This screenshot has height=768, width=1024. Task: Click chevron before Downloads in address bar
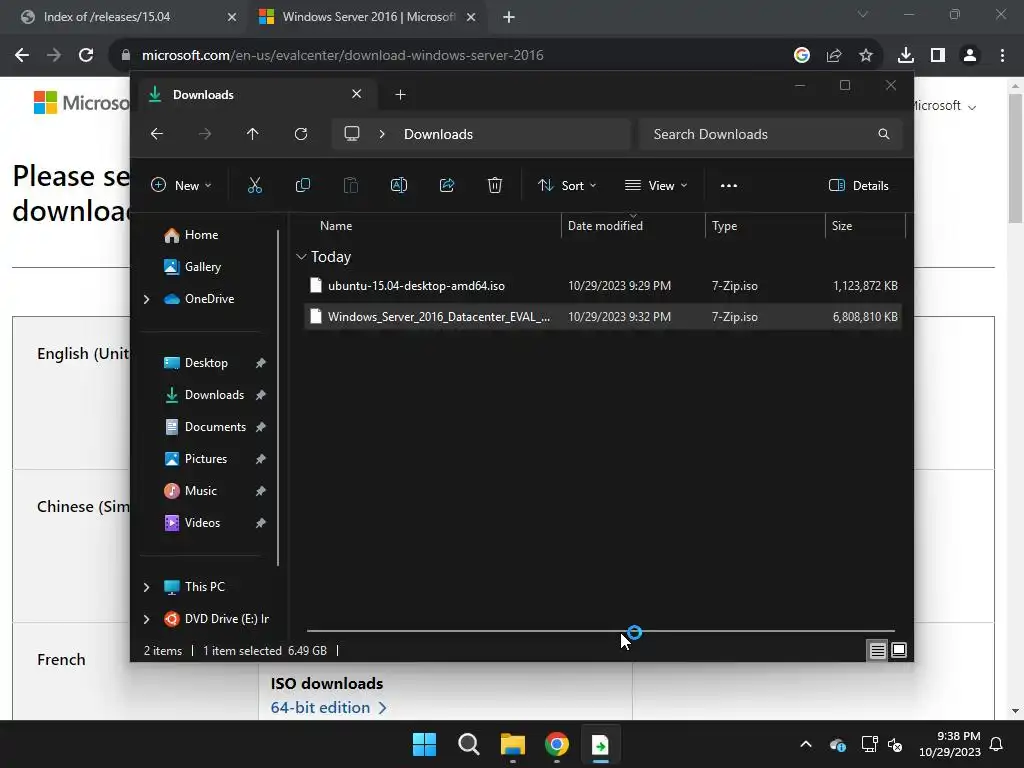point(382,134)
